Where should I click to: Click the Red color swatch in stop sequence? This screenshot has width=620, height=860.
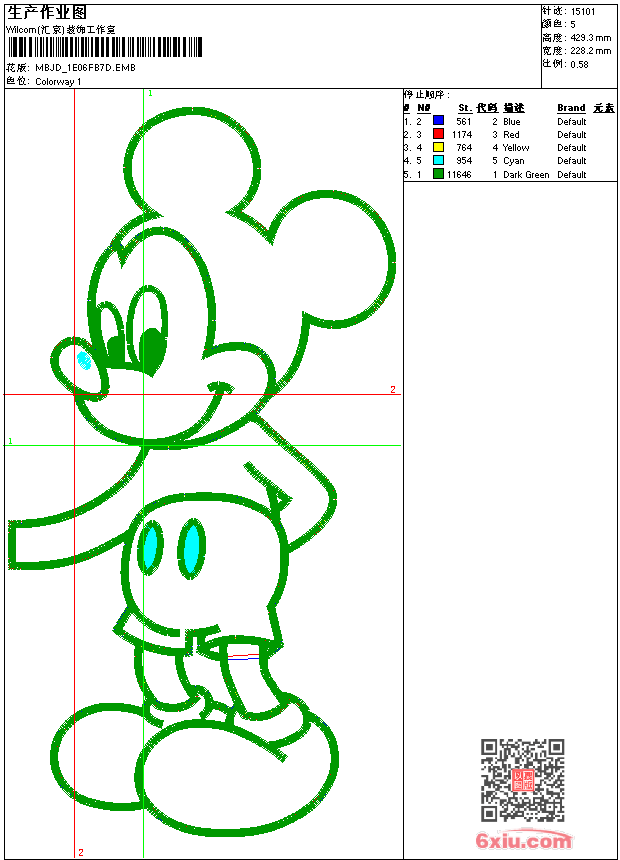point(438,134)
